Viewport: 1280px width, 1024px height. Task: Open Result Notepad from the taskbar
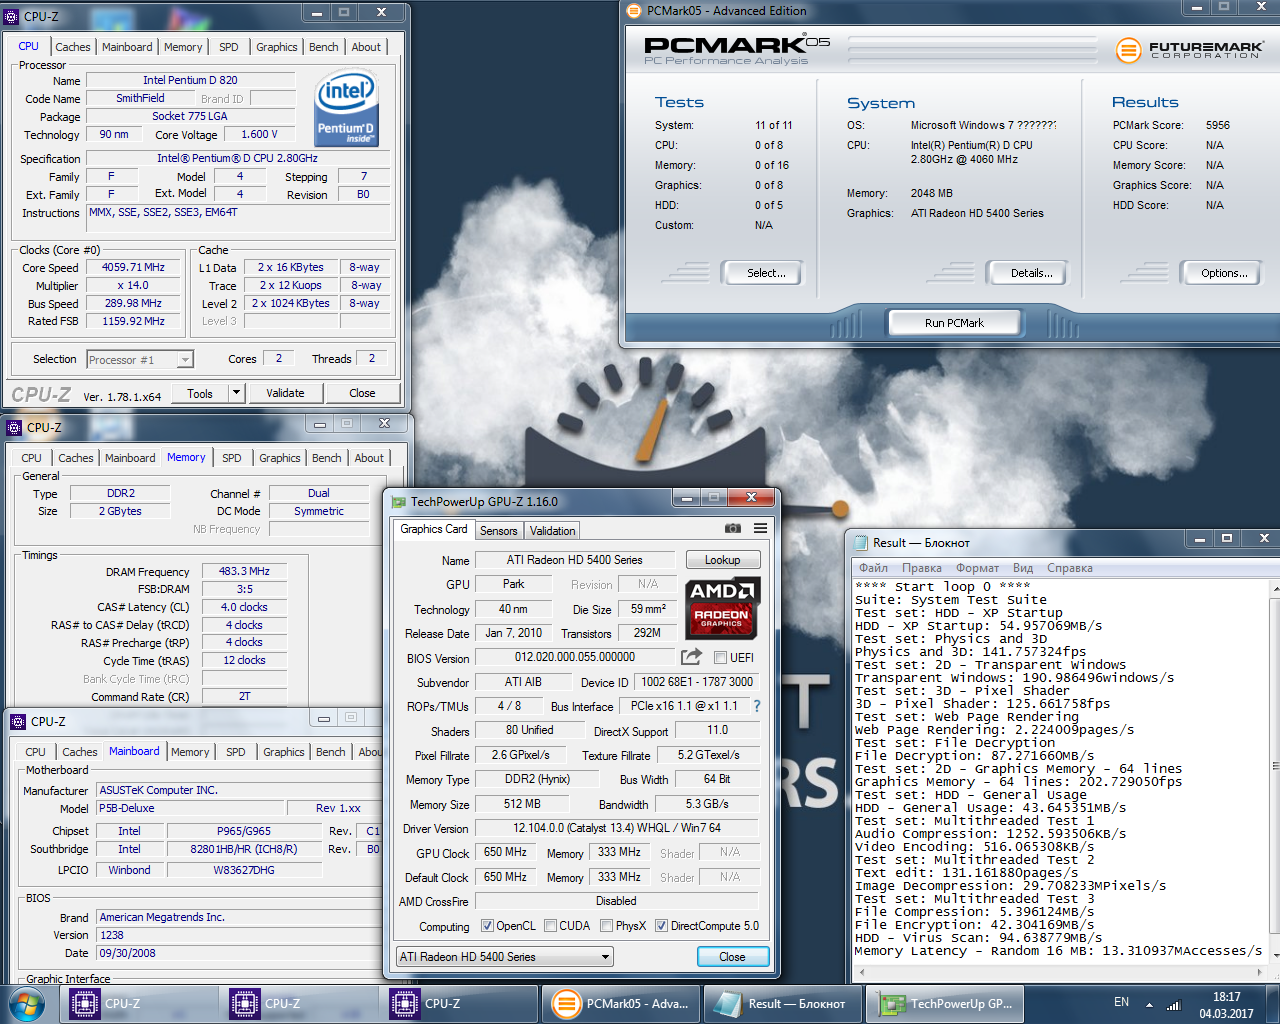pyautogui.click(x=782, y=1004)
